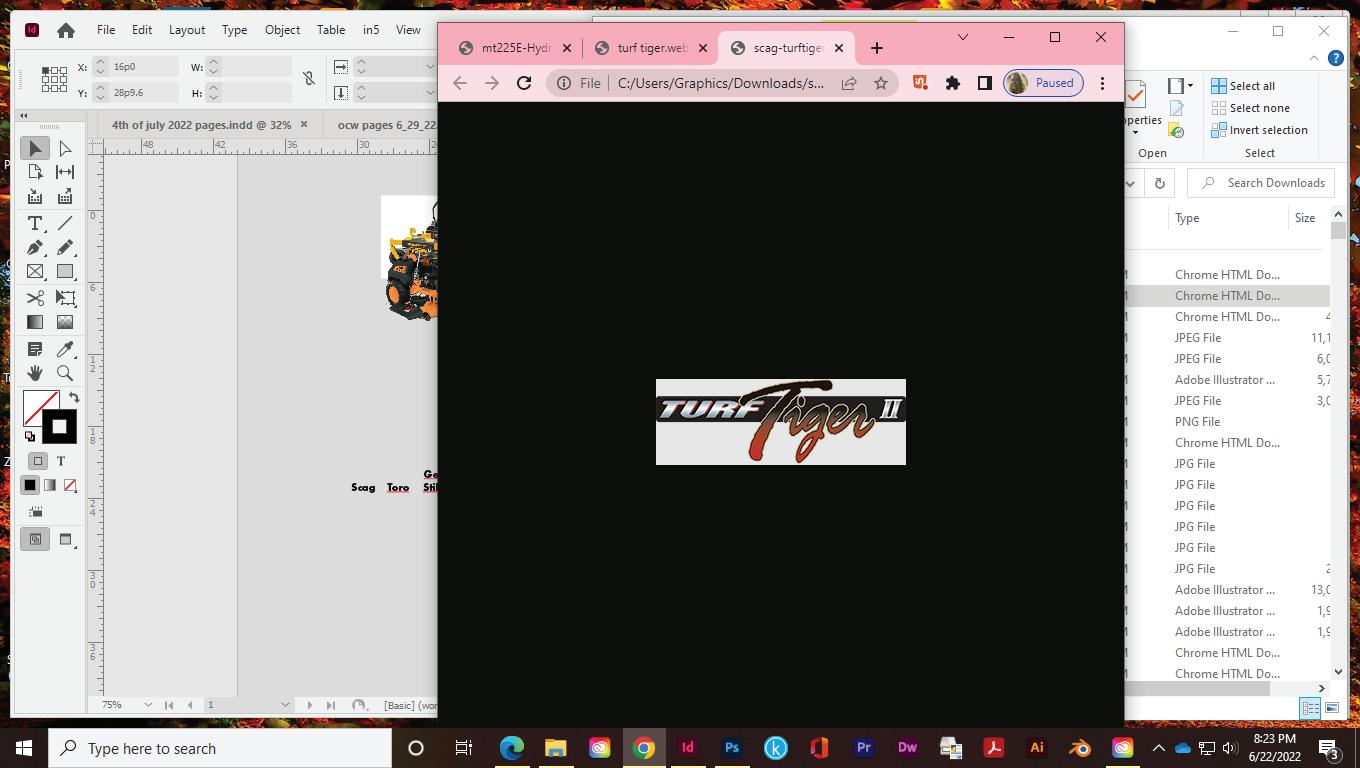Image resolution: width=1360 pixels, height=768 pixels.
Task: Toggle formatting affects text
Action: click(x=61, y=461)
